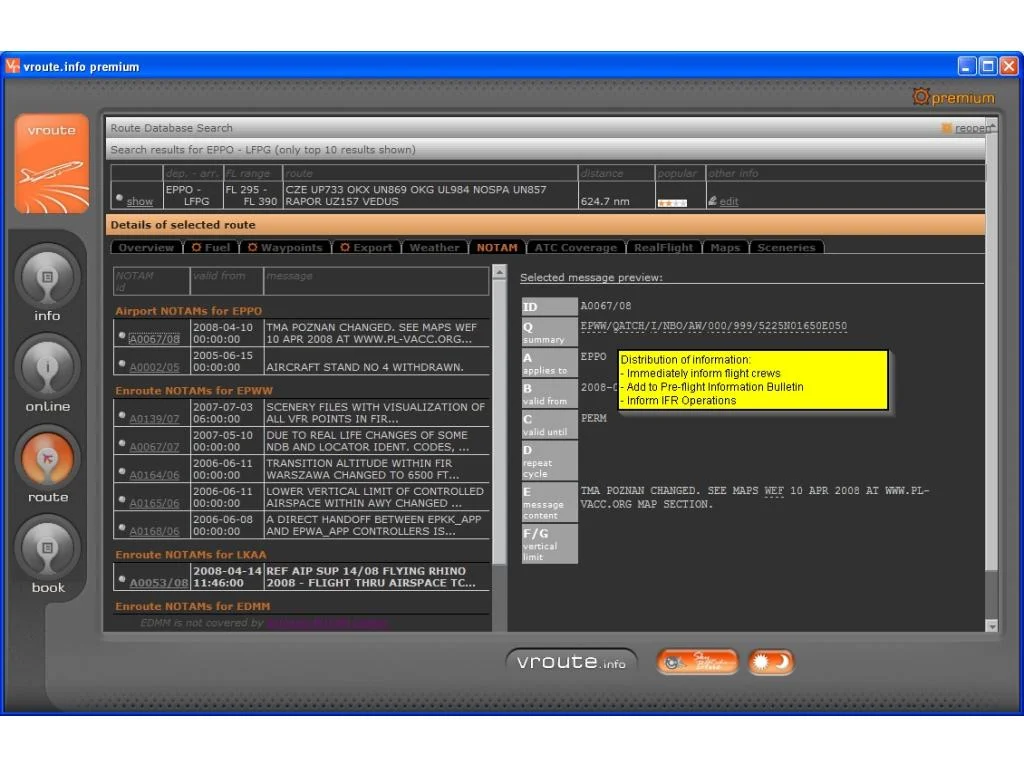Image resolution: width=1024 pixels, height=768 pixels.
Task: Switch to the Waypoints tab
Action: point(285,248)
